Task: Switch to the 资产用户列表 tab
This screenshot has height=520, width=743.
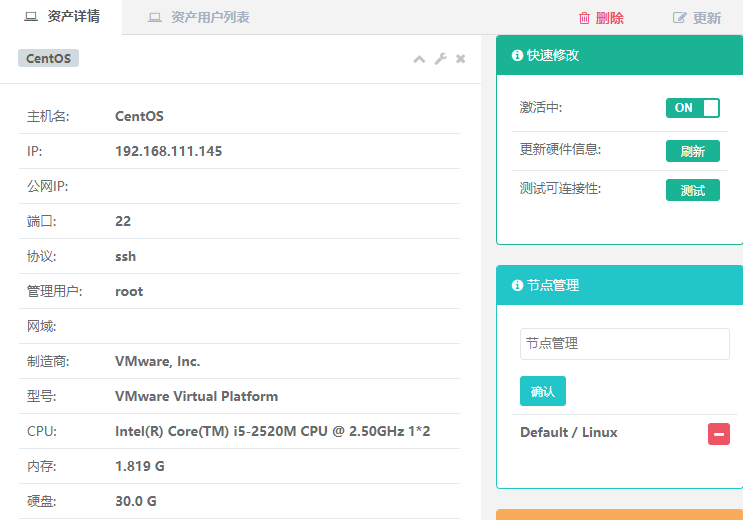Action: [198, 18]
